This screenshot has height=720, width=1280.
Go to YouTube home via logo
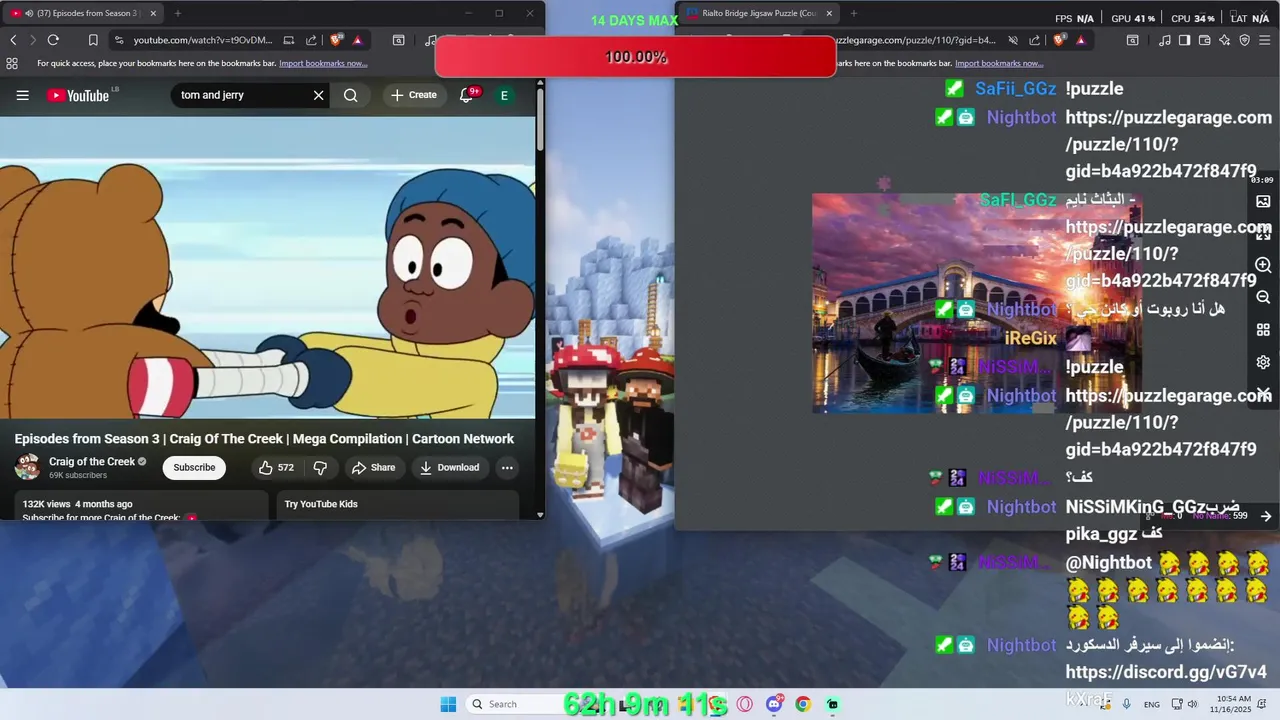[x=78, y=95]
